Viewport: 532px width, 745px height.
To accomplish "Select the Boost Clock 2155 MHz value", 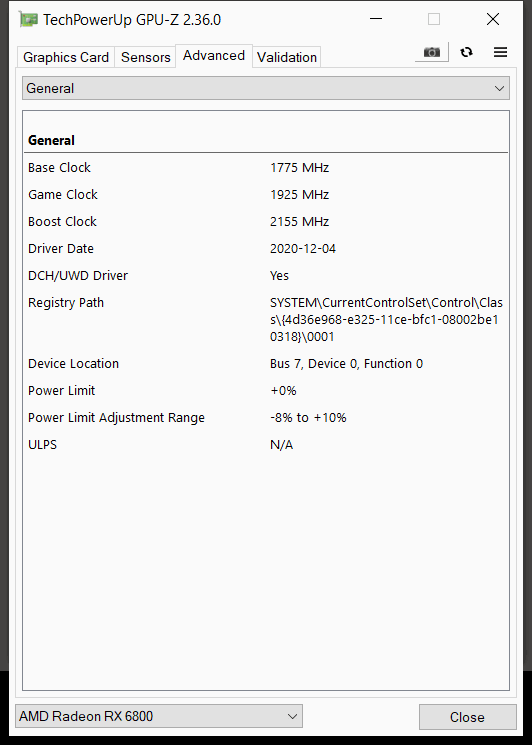I will (x=300, y=222).
